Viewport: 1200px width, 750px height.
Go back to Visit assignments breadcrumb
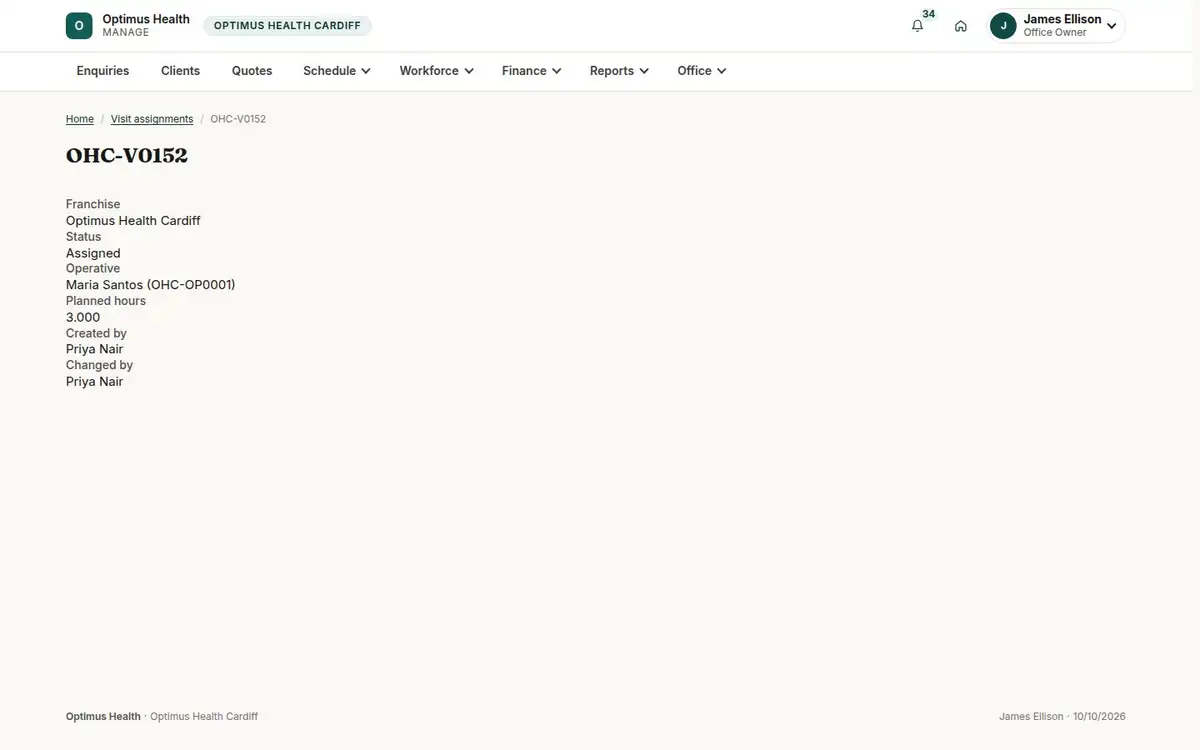pyautogui.click(x=152, y=119)
